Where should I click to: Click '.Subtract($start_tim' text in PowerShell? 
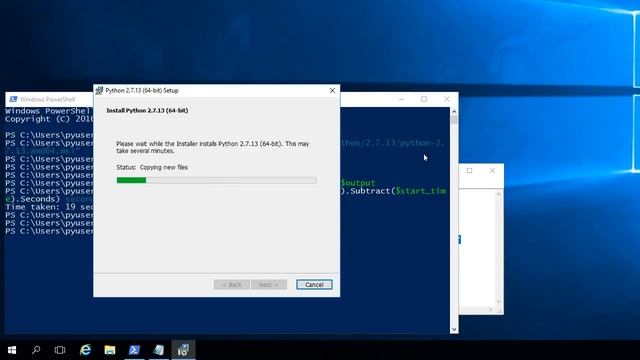point(396,191)
